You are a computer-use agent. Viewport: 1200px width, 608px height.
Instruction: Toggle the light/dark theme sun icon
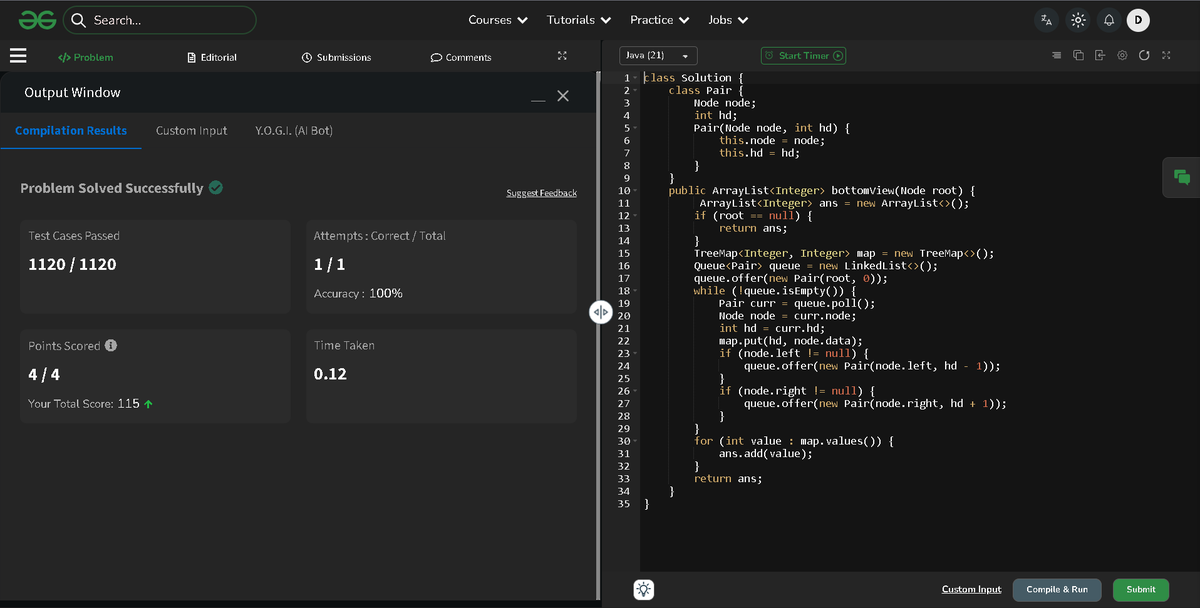[1077, 20]
